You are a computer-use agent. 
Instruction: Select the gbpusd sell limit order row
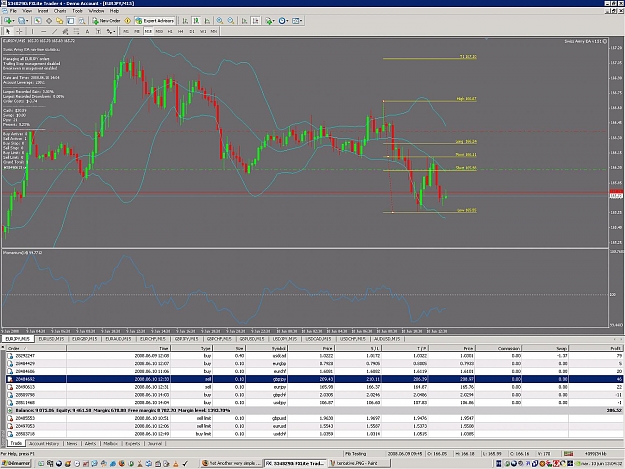315,418
